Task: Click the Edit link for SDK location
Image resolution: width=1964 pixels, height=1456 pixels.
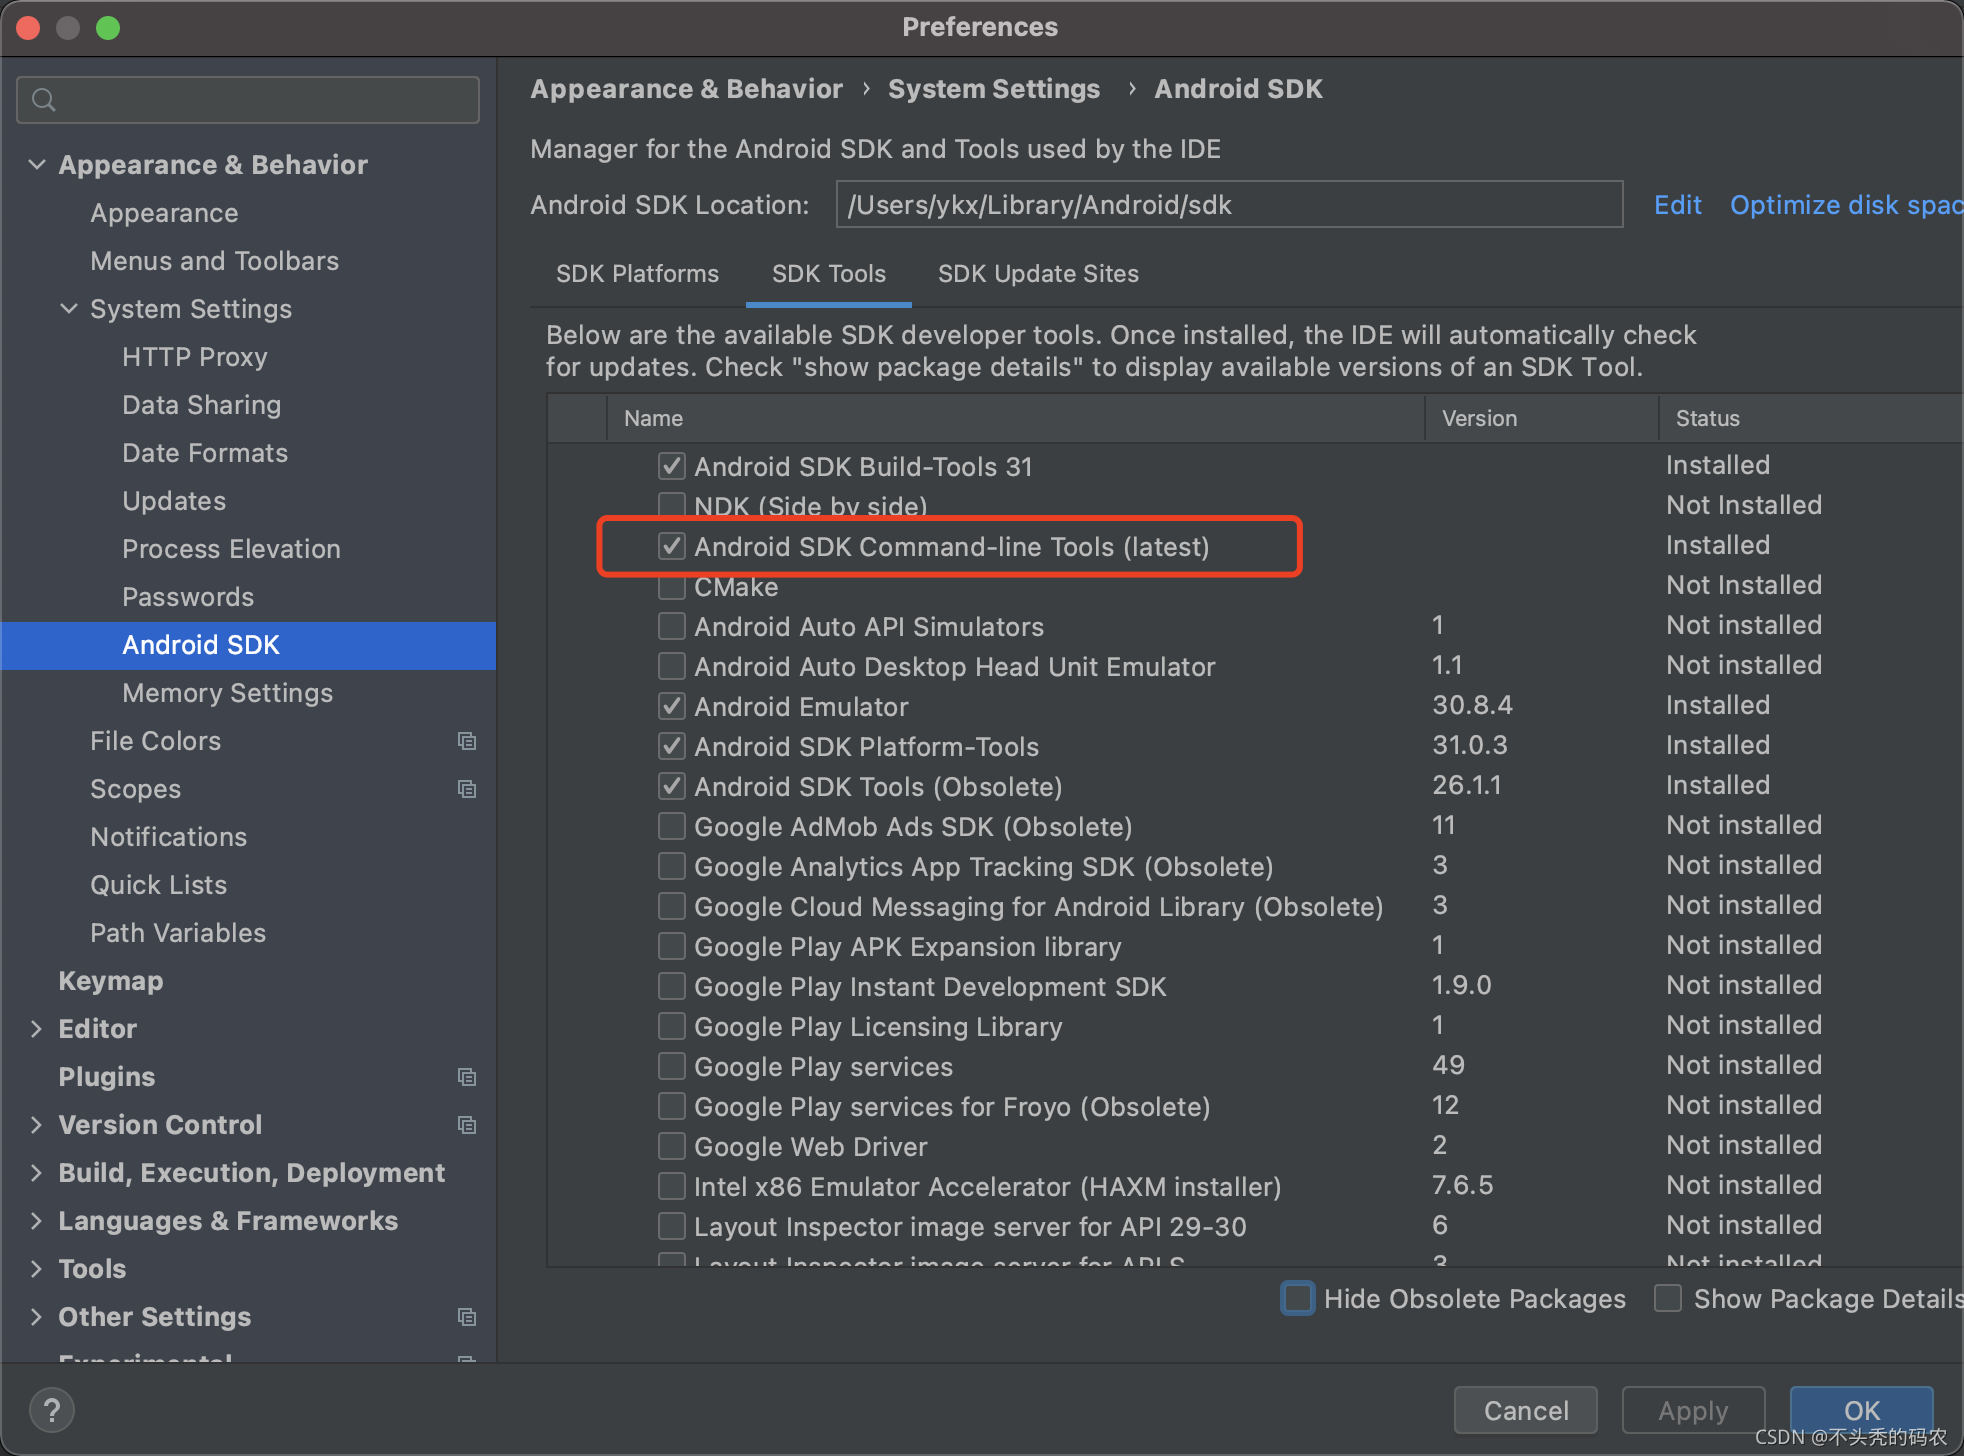Action: pos(1677,205)
